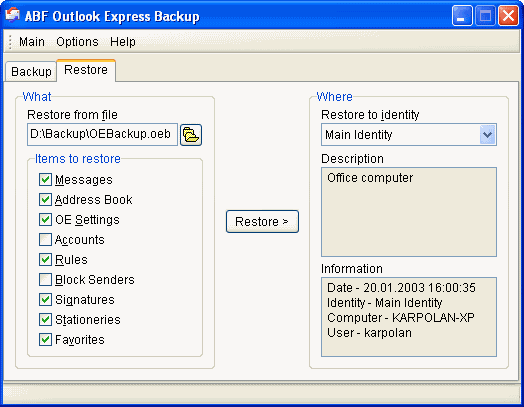Disable the Signatures checkbox
The height and width of the screenshot is (407, 524).
[45, 299]
